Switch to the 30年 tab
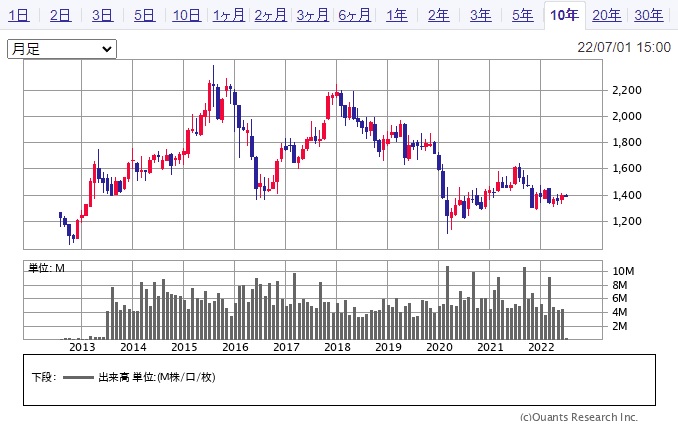The width and height of the screenshot is (678, 428). pos(648,15)
